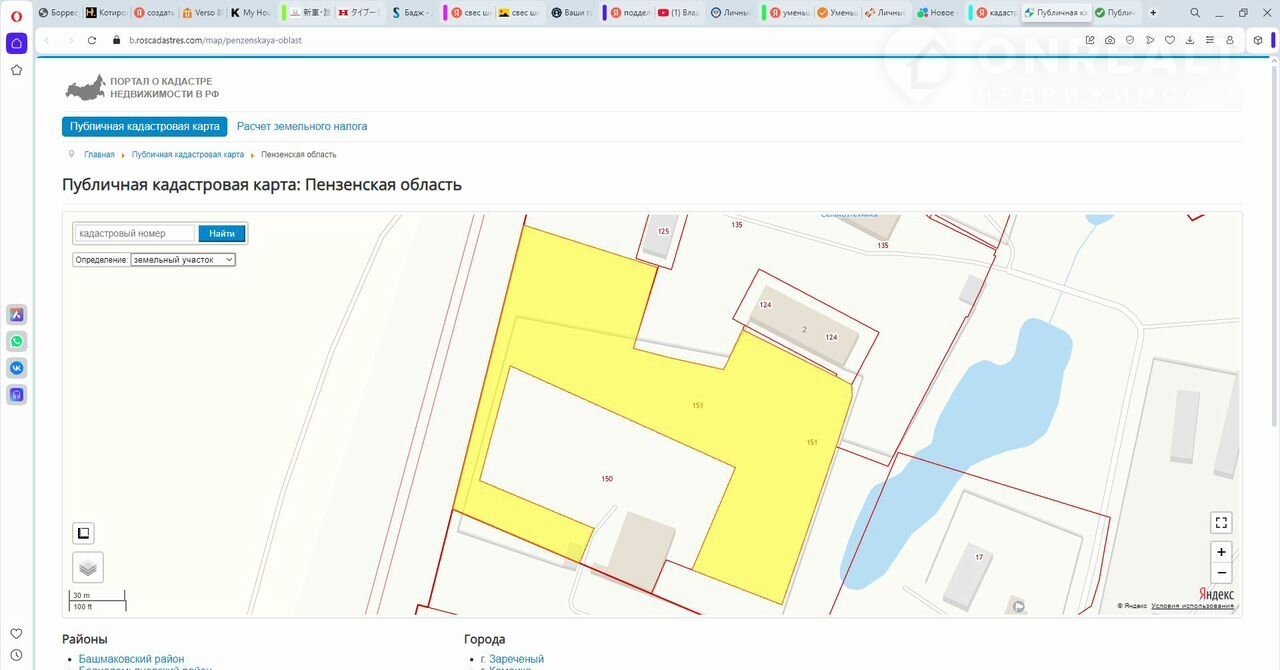
Task: Open WhatsApp in the Opera sidebar
Action: pyautogui.click(x=16, y=341)
